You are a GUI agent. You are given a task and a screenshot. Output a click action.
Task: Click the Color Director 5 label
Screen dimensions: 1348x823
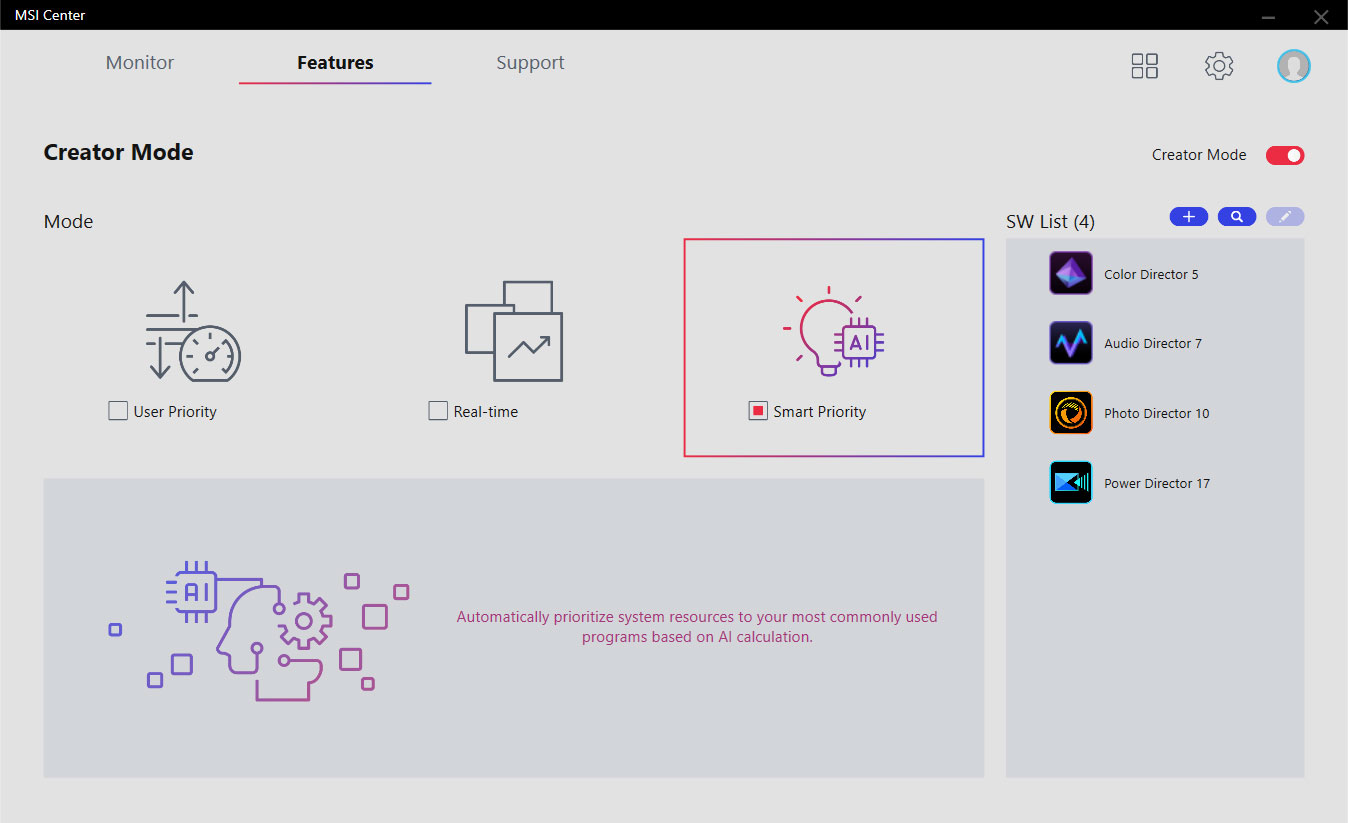click(1151, 274)
